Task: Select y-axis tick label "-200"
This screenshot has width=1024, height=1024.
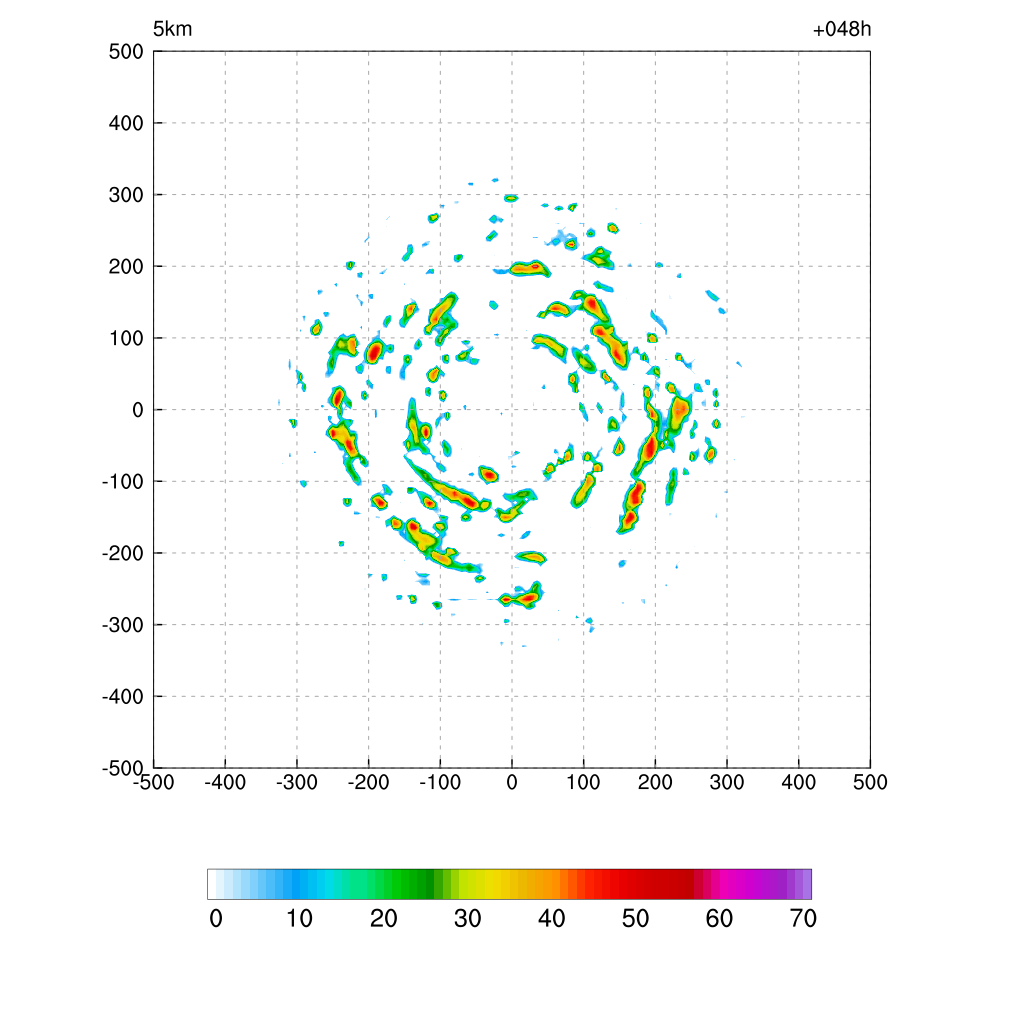Action: [x=123, y=554]
